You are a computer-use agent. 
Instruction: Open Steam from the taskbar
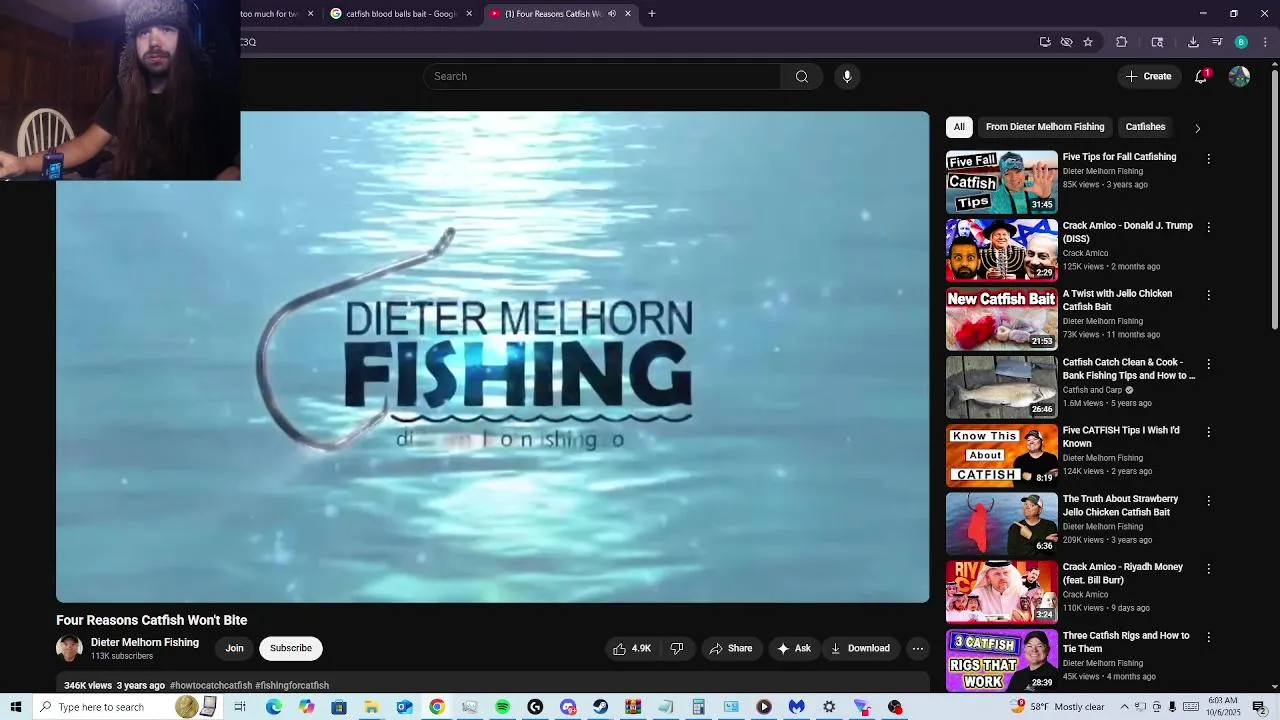tap(600, 707)
